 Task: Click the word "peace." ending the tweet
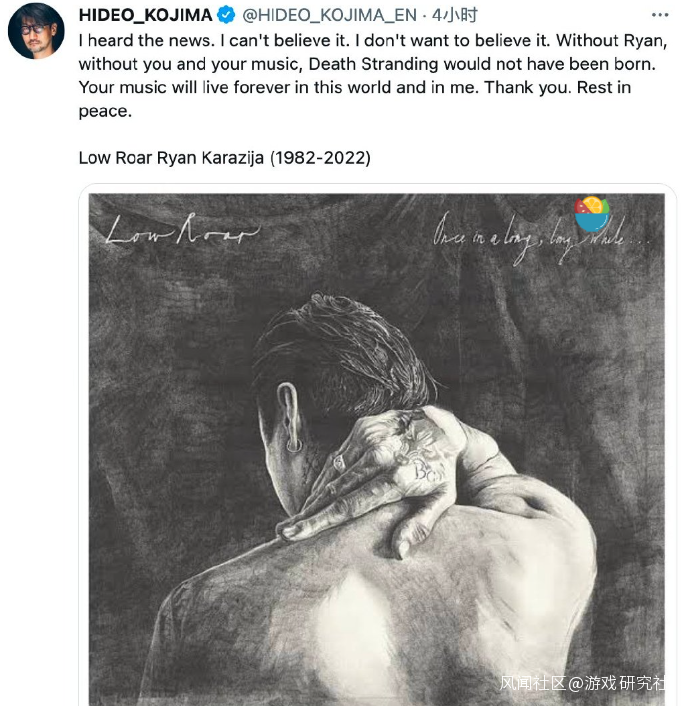click(x=104, y=110)
